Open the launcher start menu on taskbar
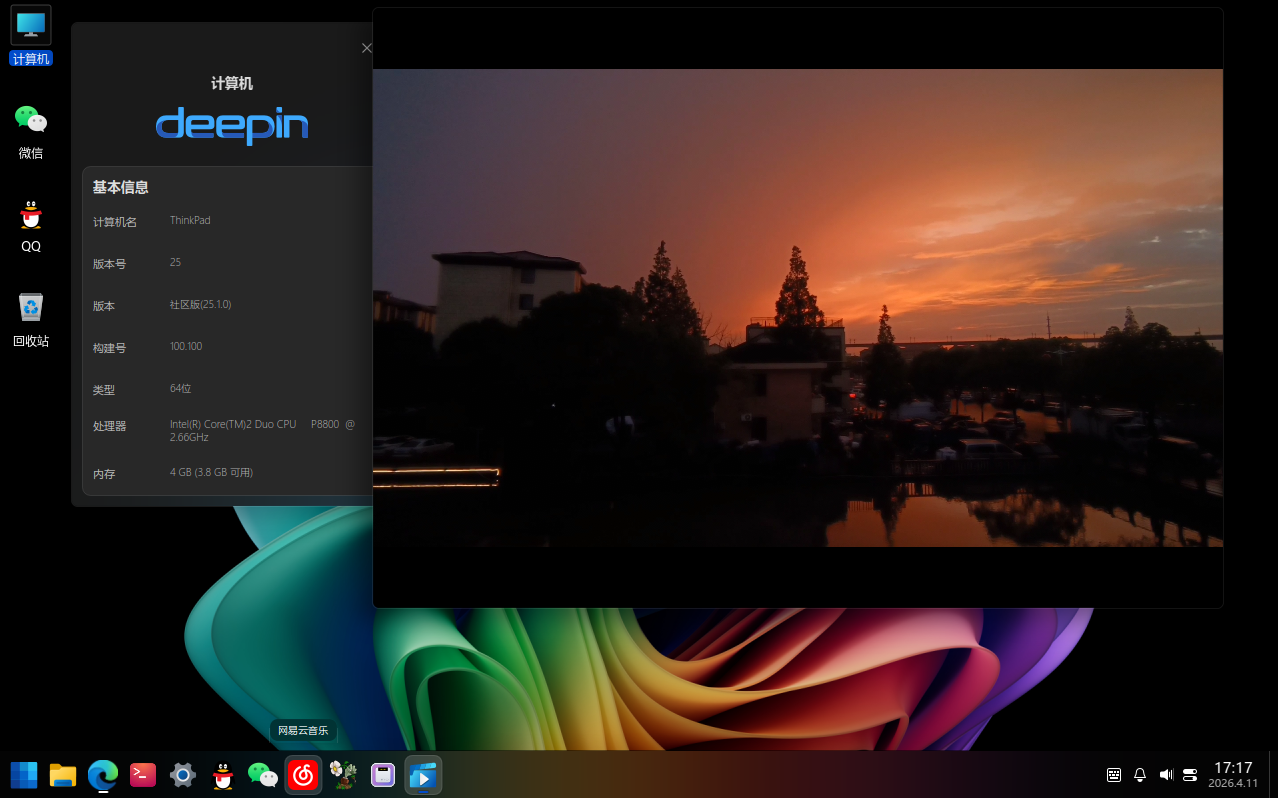The width and height of the screenshot is (1278, 798). pos(24,775)
